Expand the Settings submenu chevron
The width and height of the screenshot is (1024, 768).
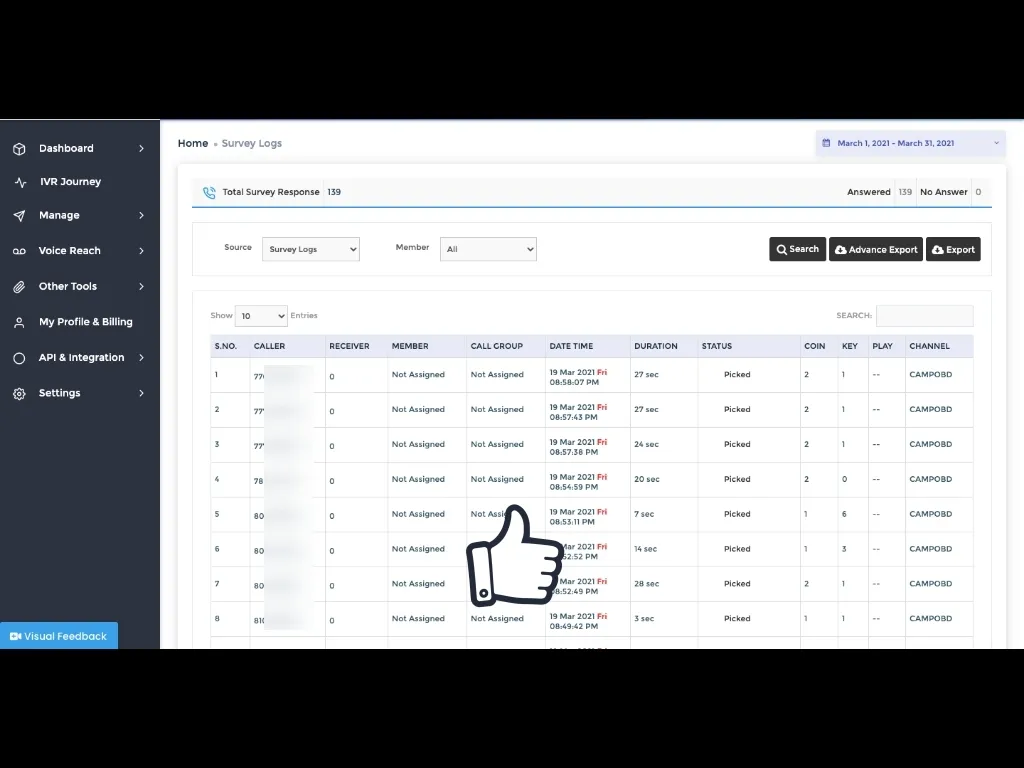[x=141, y=392]
